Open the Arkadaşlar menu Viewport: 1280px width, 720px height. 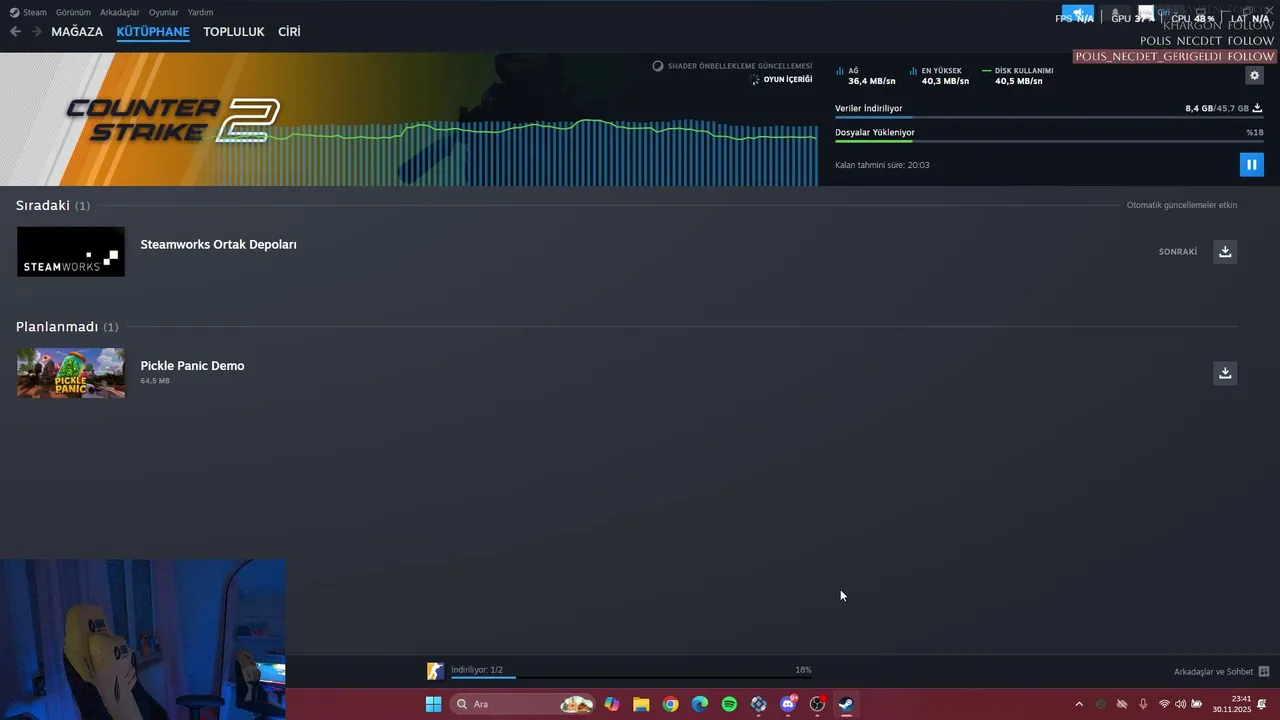click(x=120, y=12)
